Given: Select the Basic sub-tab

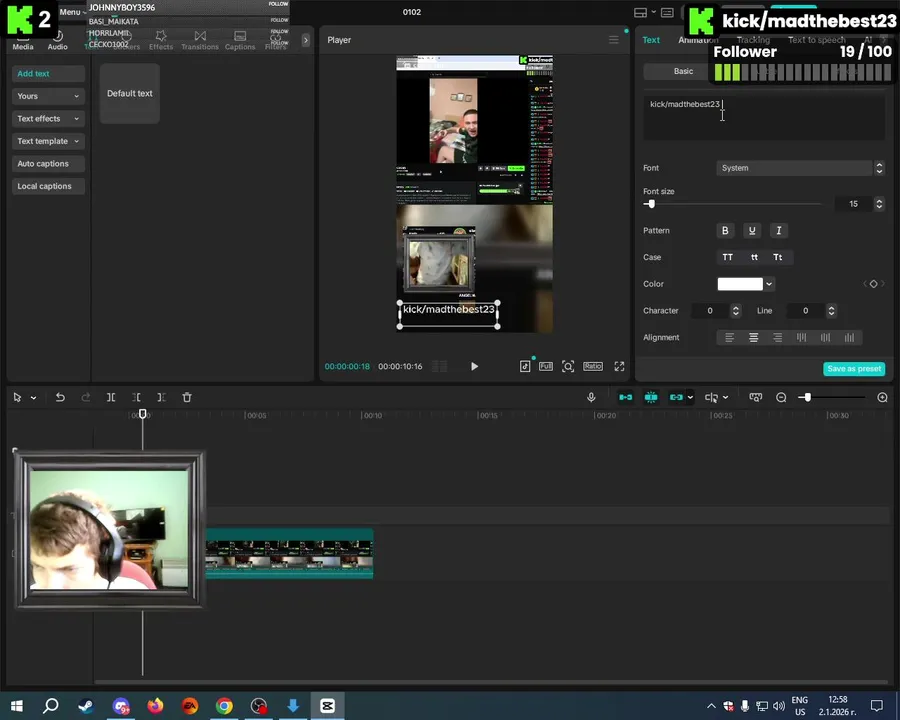Looking at the screenshot, I should click(x=683, y=71).
